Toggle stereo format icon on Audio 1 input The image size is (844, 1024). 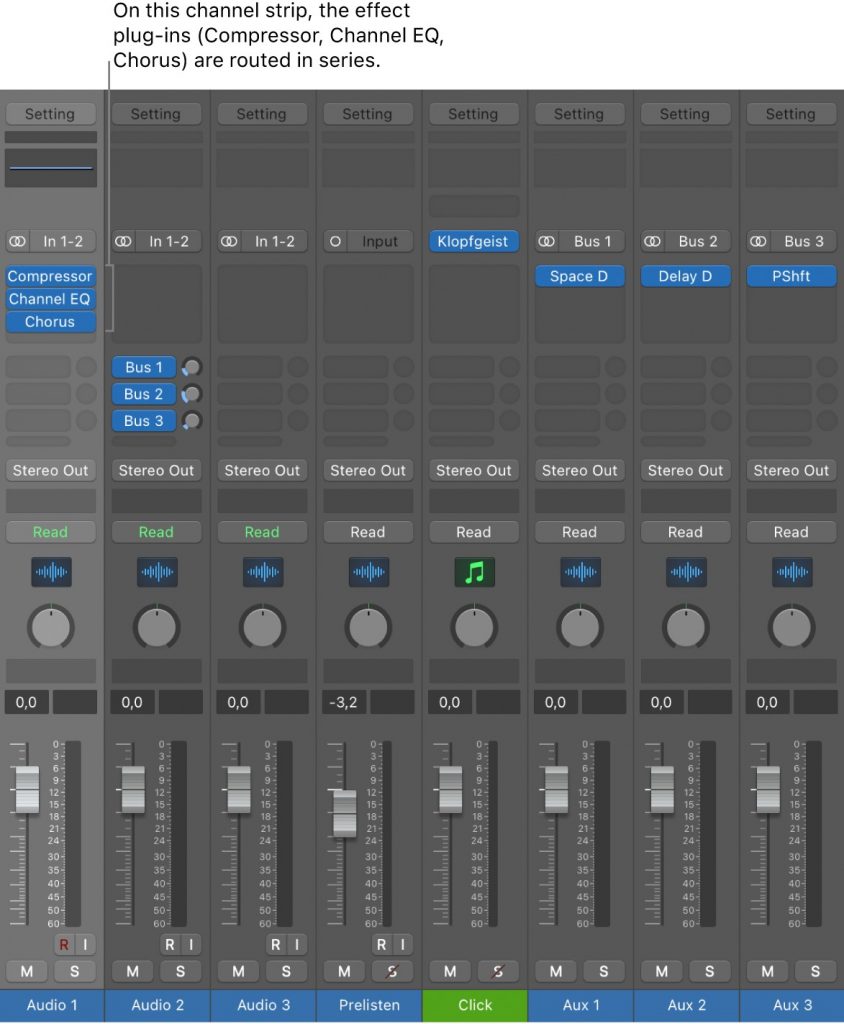coord(18,241)
